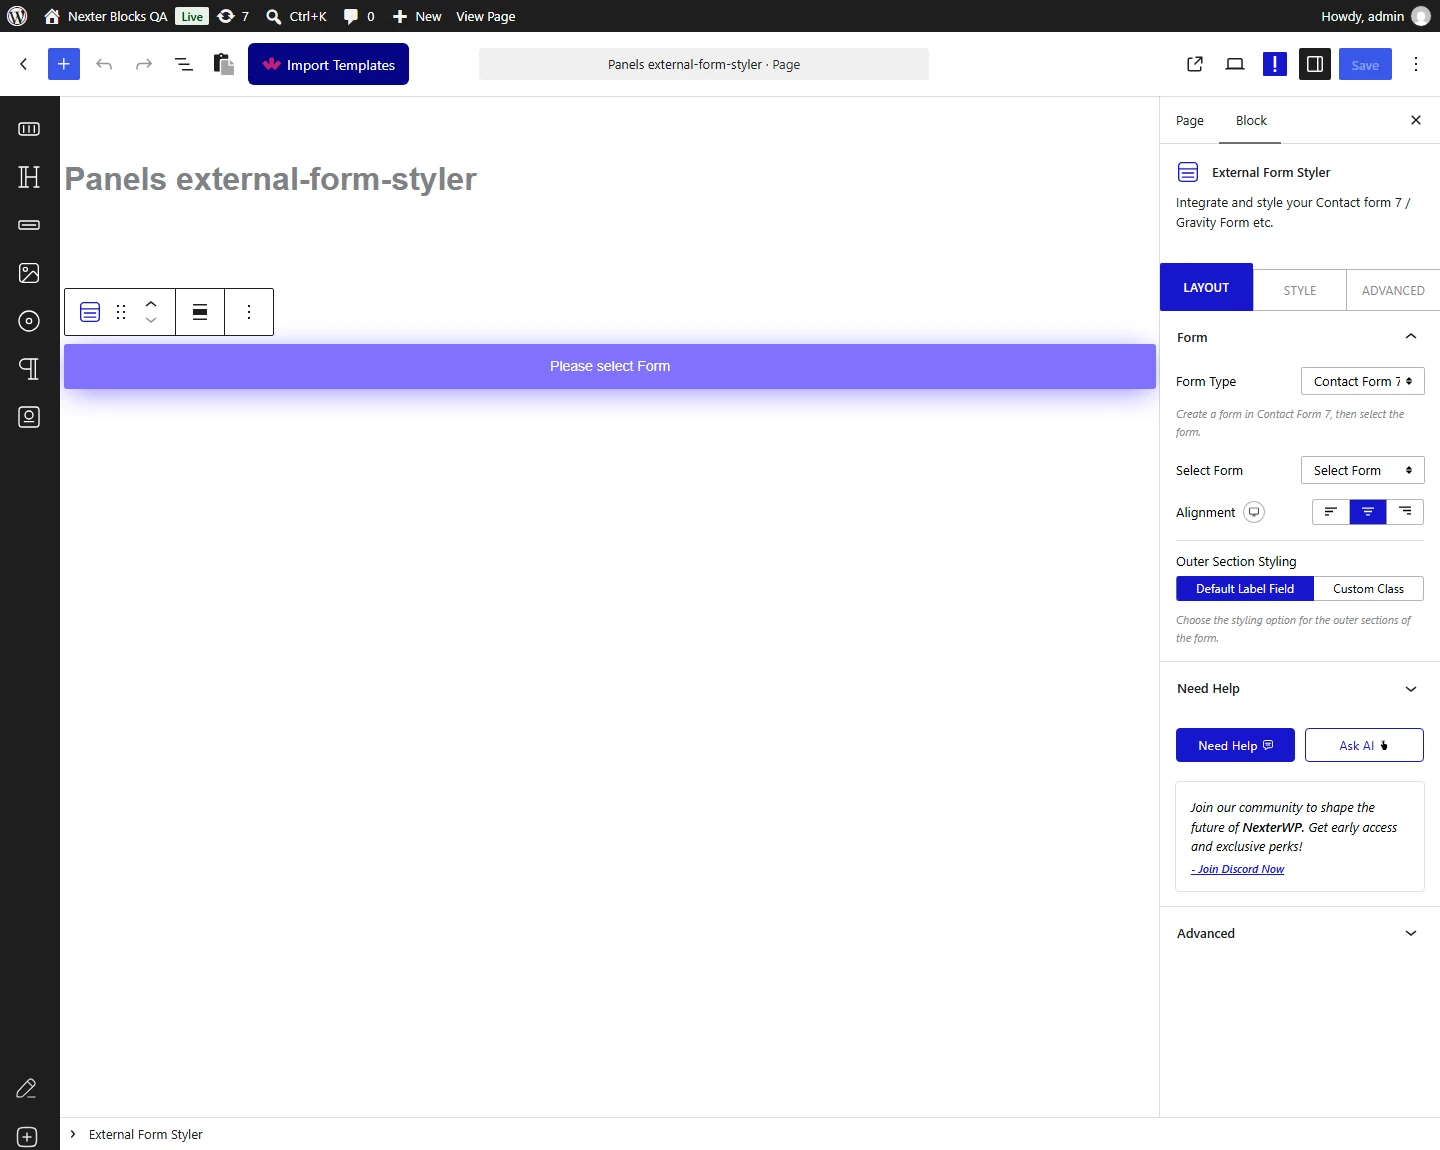
Task: Click the page title document bar
Action: 704,64
